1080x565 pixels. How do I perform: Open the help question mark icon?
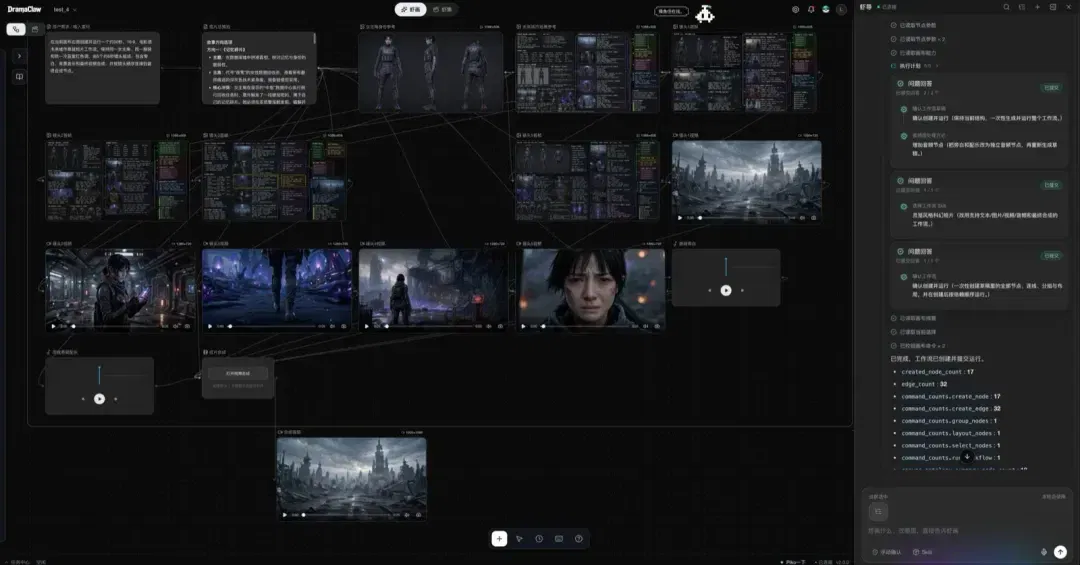(x=579, y=539)
